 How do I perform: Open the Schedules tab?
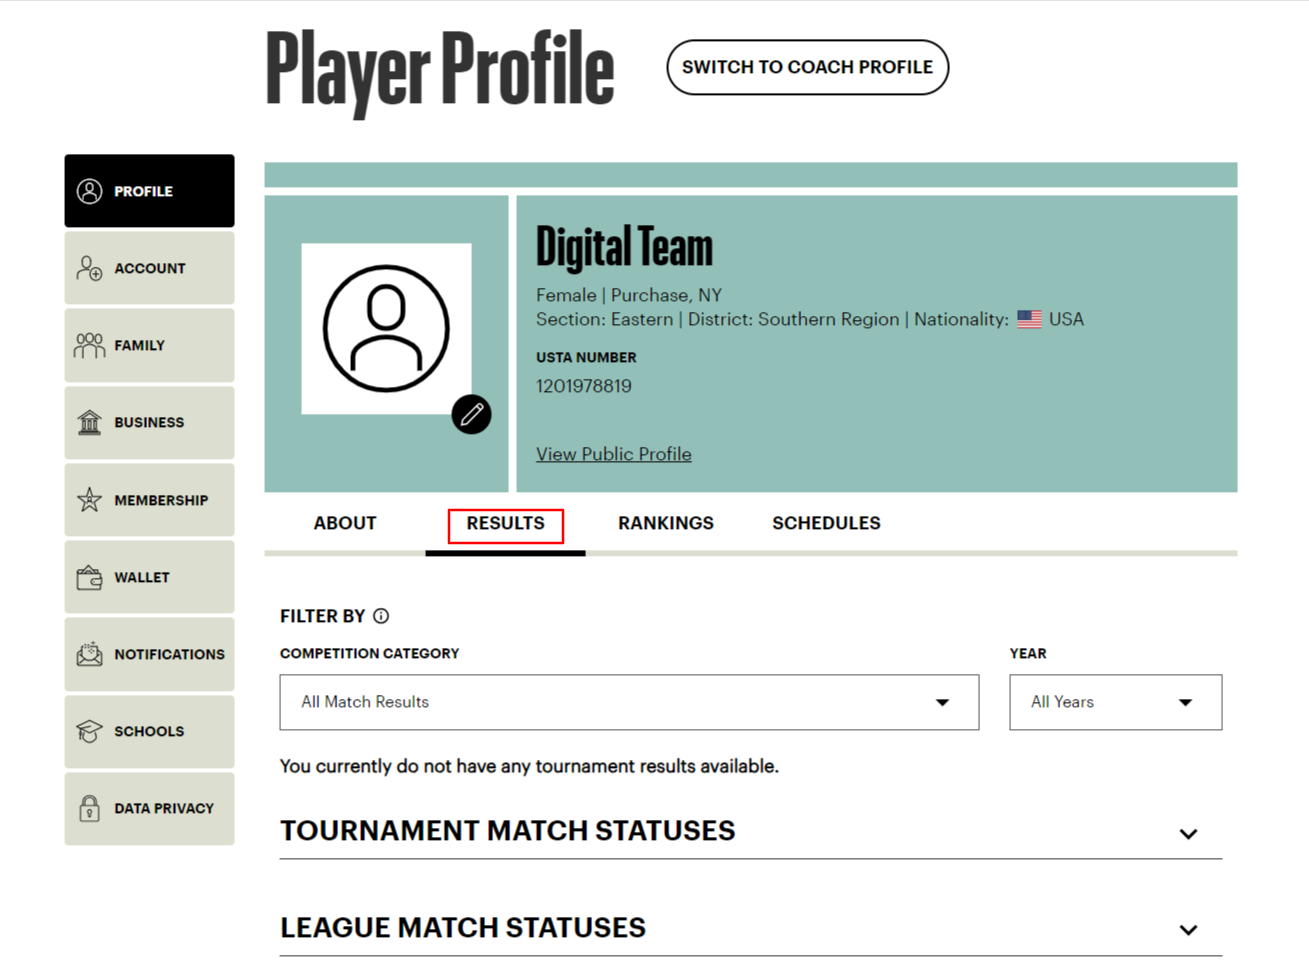tap(826, 523)
